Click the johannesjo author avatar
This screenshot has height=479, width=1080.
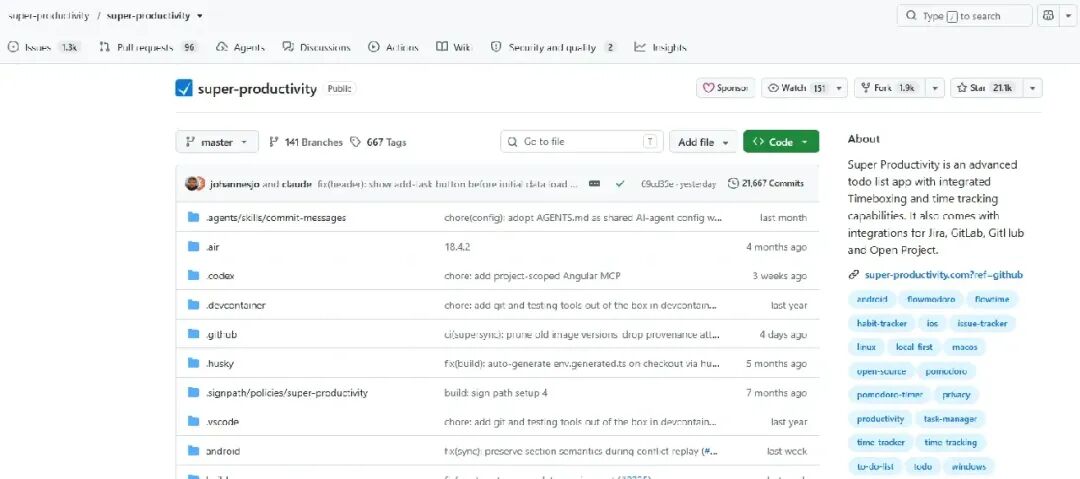coord(191,184)
